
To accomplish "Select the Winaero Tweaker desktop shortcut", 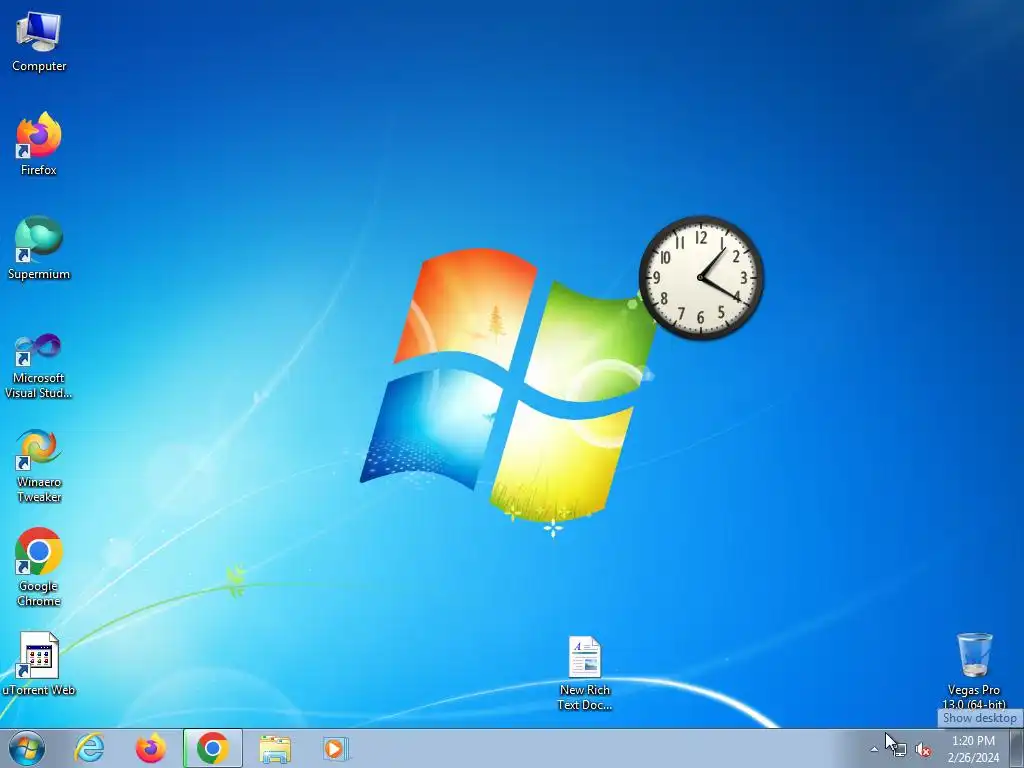I will coord(39,466).
